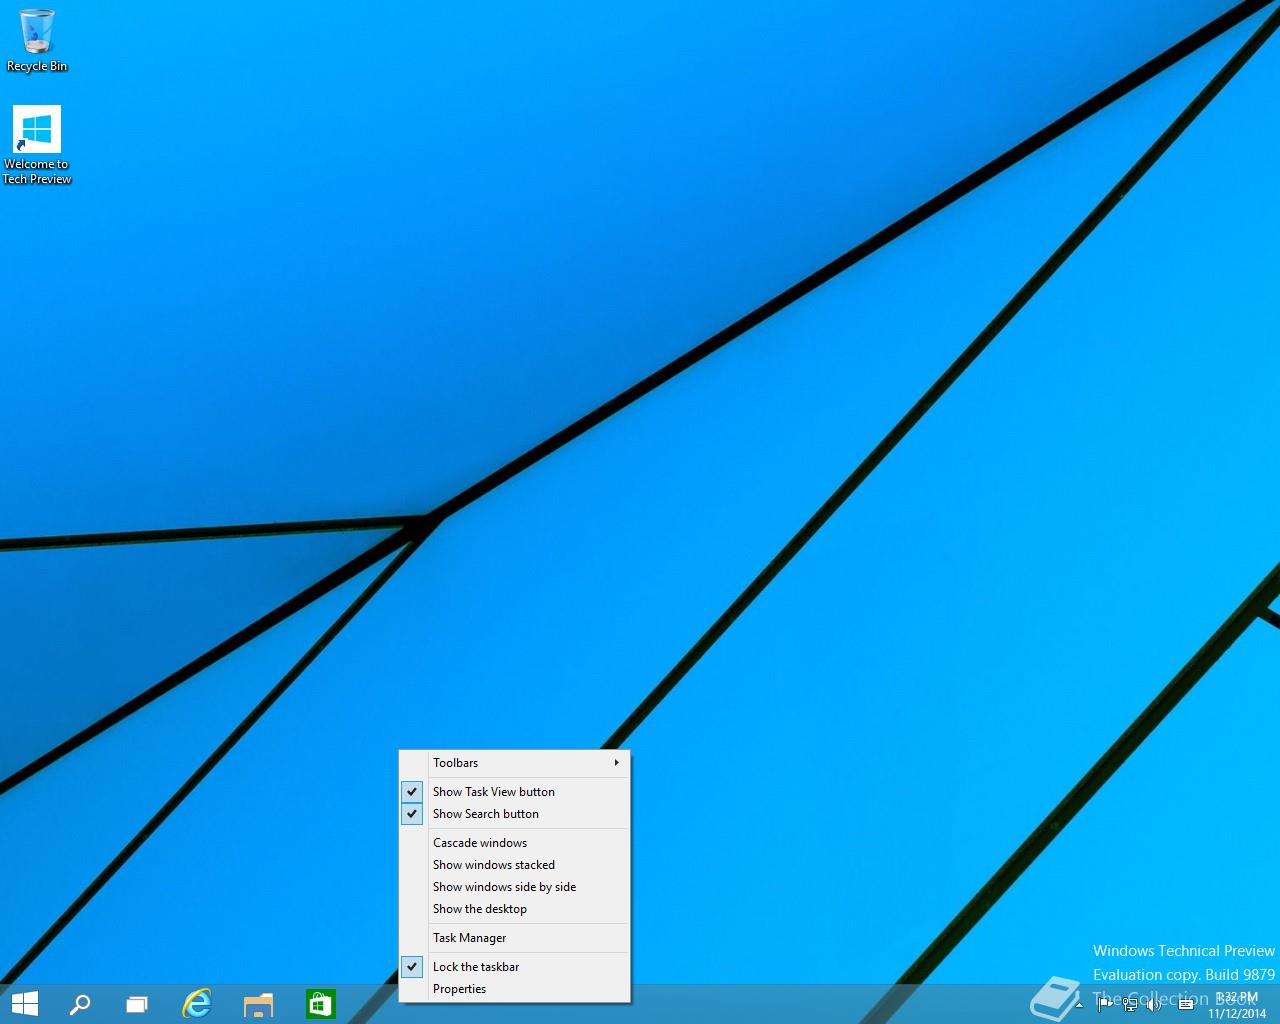Choose Show windows side by side
The height and width of the screenshot is (1024, 1280).
coord(515,887)
